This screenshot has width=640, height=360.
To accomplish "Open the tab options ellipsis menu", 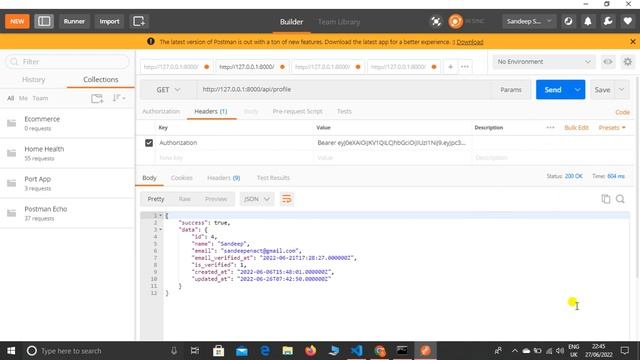I will click(465, 67).
